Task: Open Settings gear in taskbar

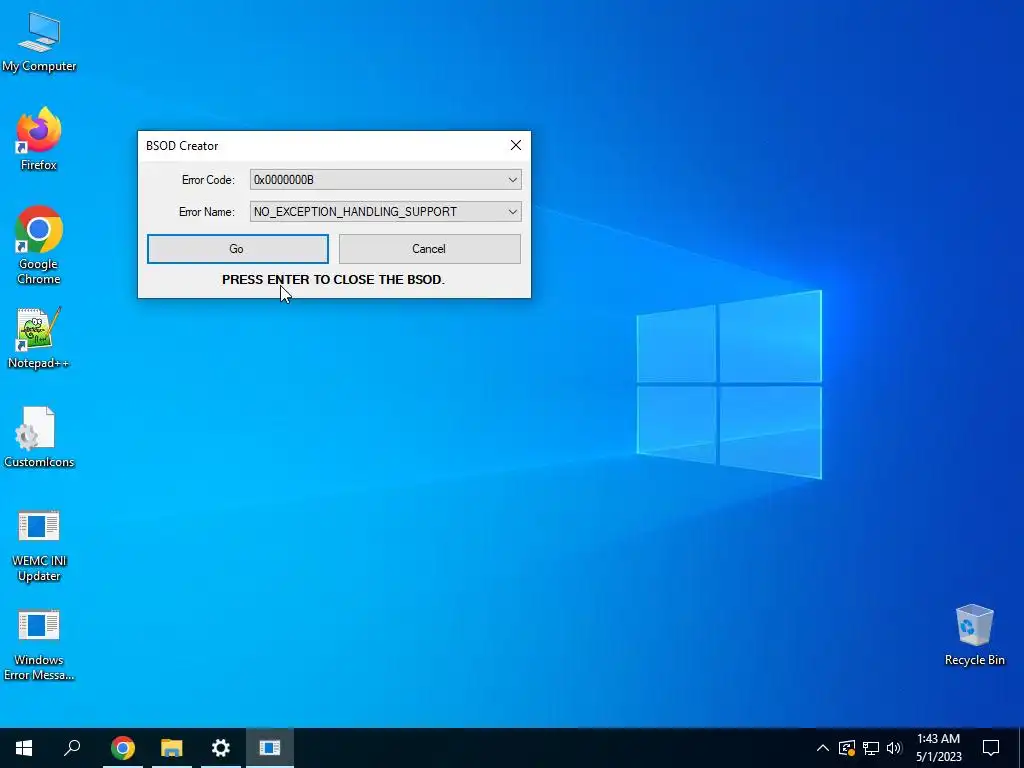Action: (x=221, y=748)
